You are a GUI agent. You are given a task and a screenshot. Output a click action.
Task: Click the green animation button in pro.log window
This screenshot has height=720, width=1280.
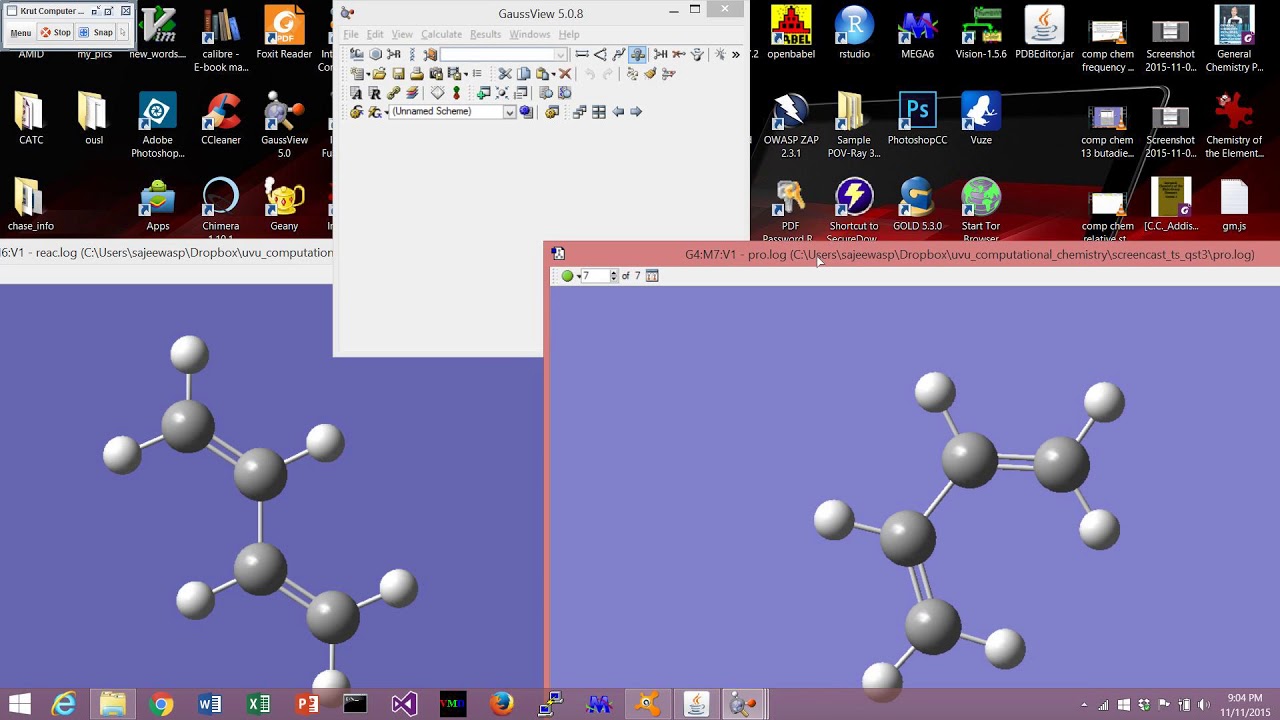tap(568, 276)
